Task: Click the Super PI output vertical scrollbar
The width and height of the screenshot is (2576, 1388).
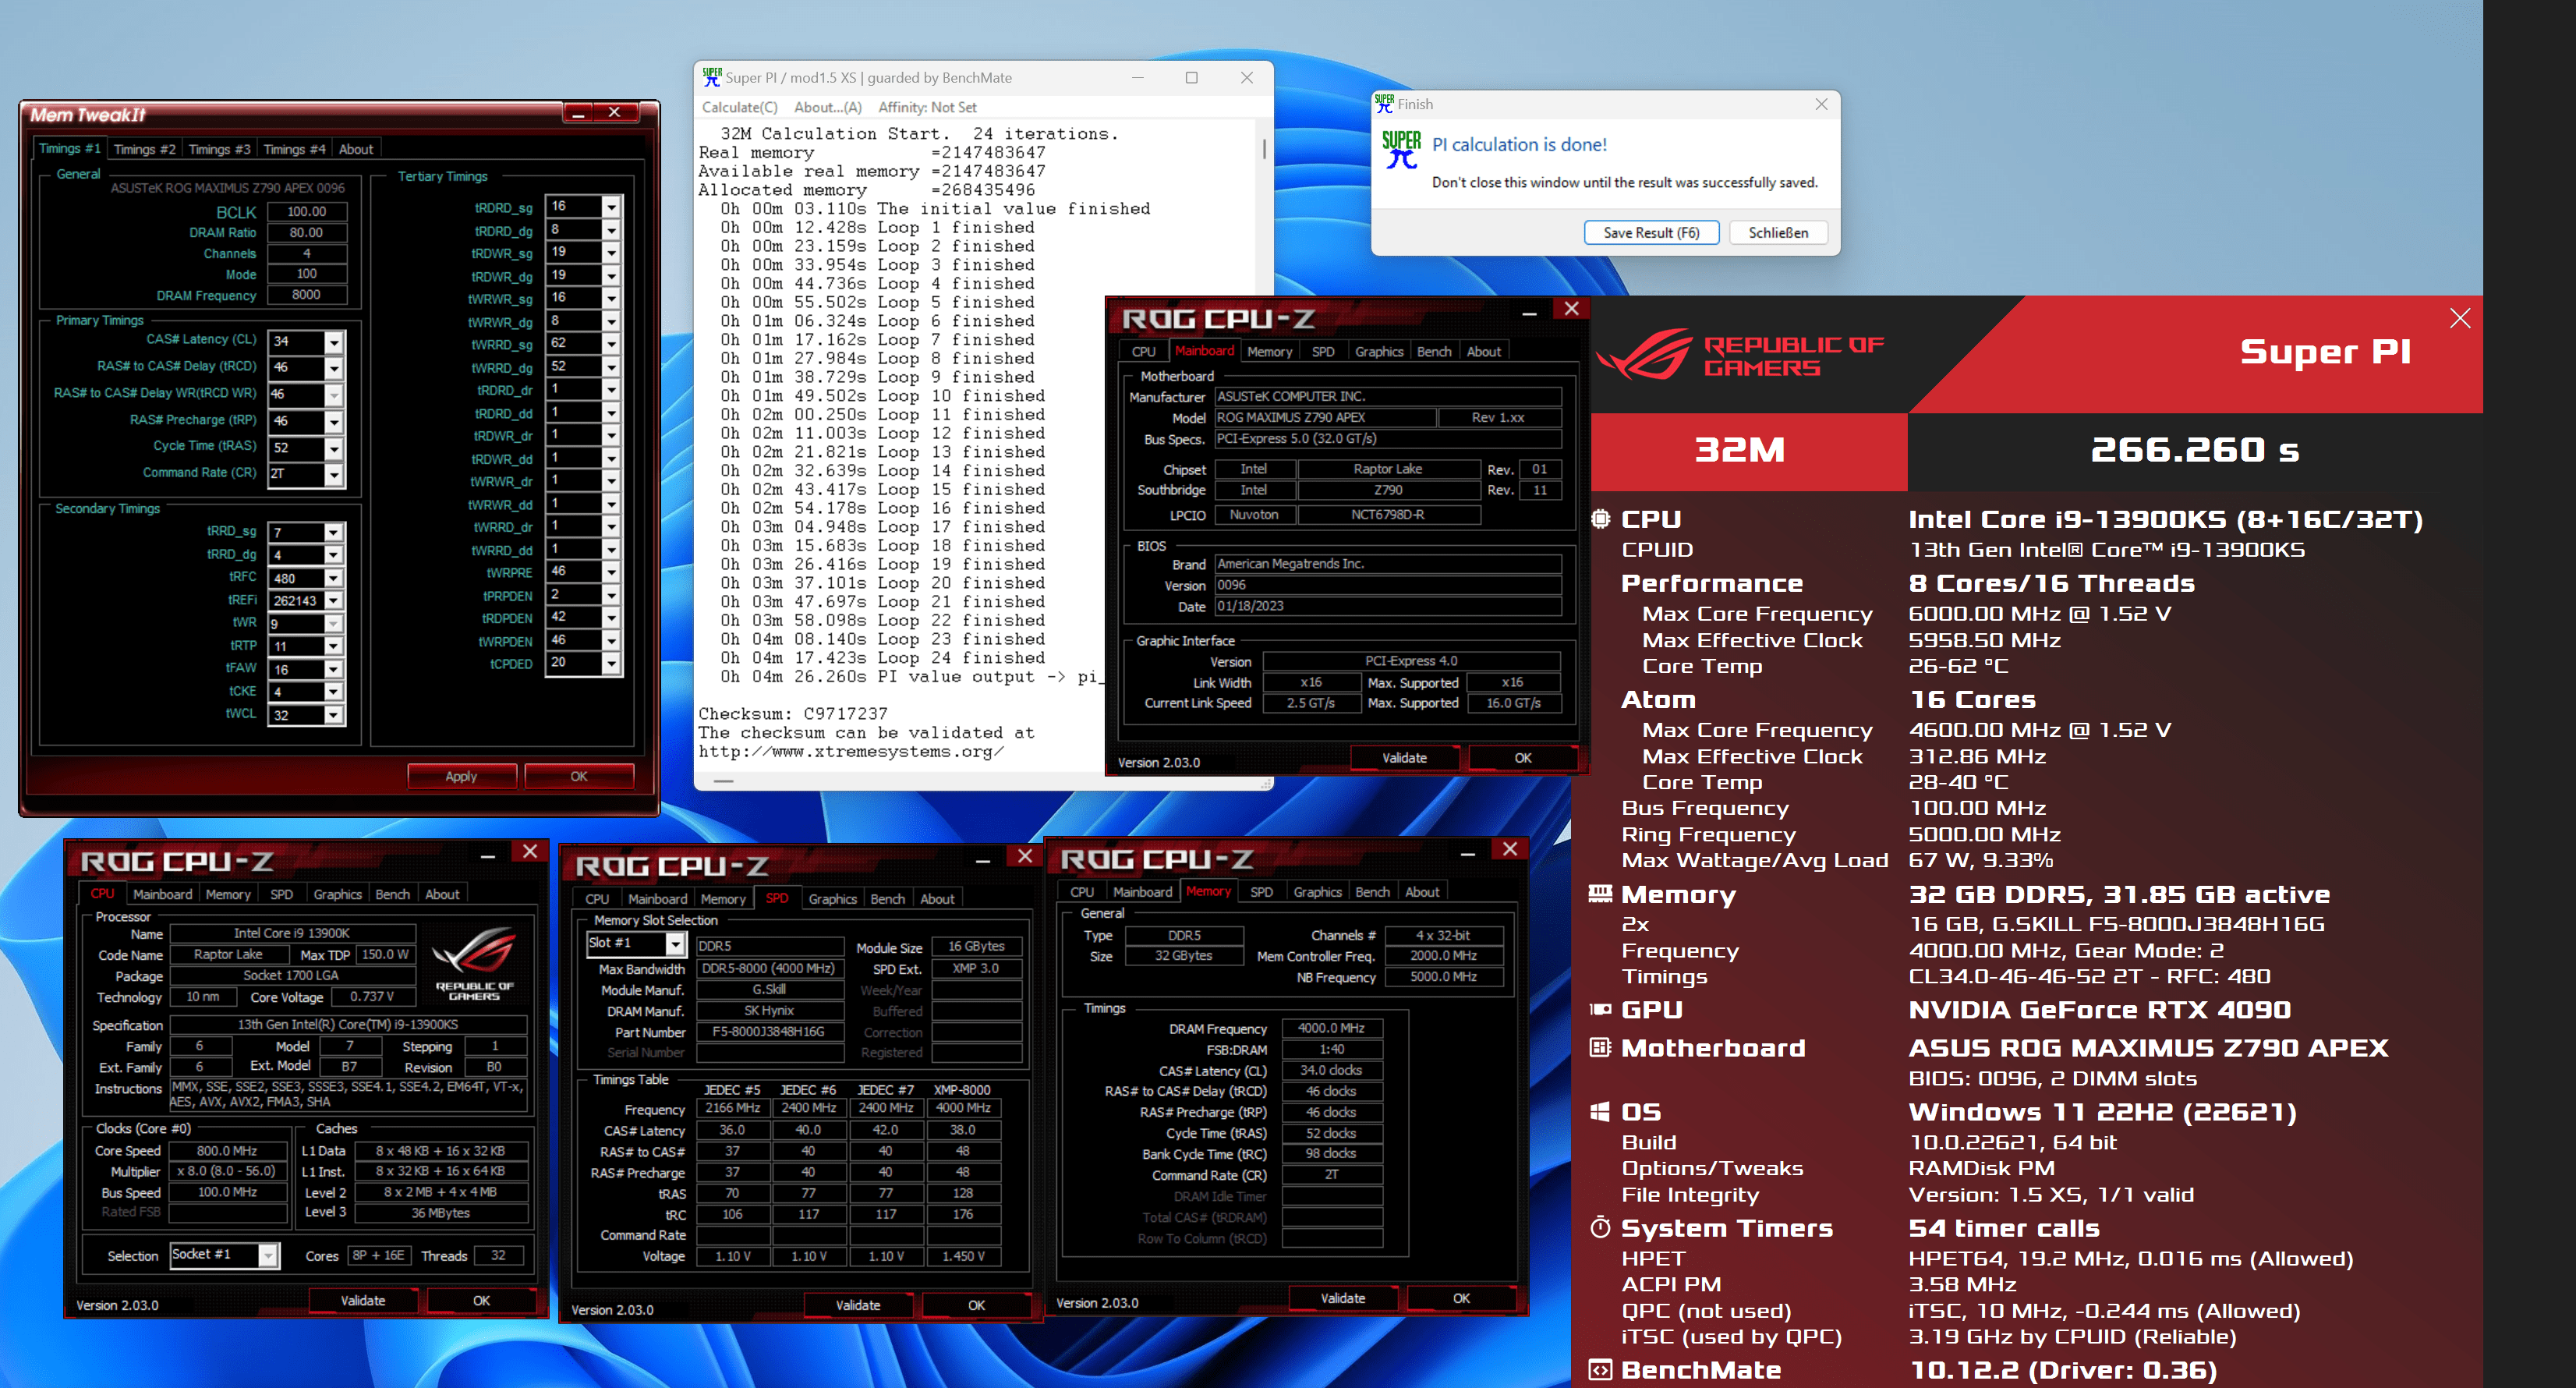Action: tap(1264, 148)
